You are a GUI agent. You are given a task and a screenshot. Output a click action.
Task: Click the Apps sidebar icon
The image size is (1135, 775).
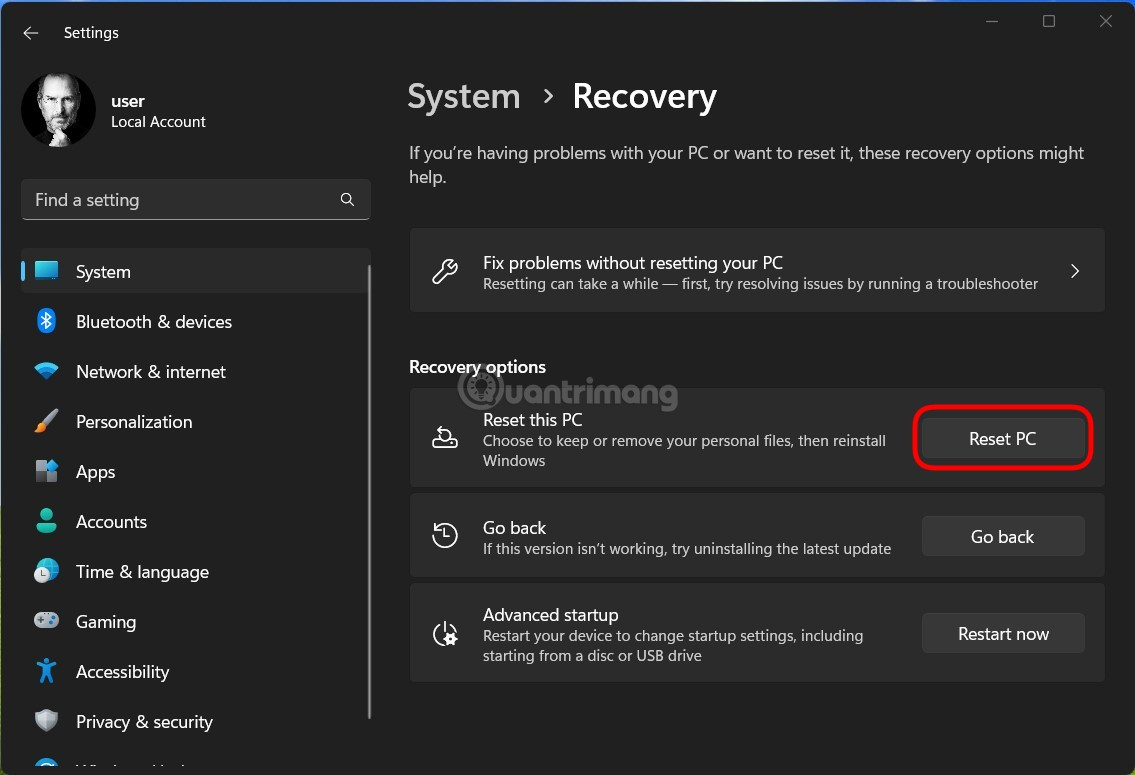(46, 471)
